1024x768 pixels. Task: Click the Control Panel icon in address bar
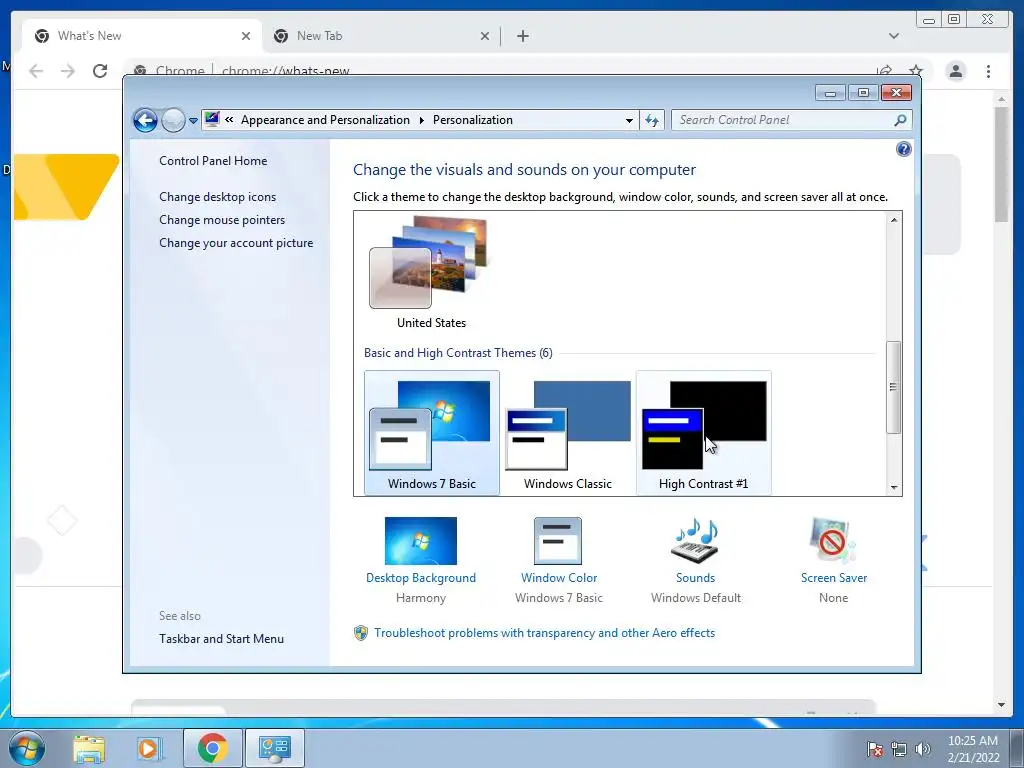(x=212, y=120)
